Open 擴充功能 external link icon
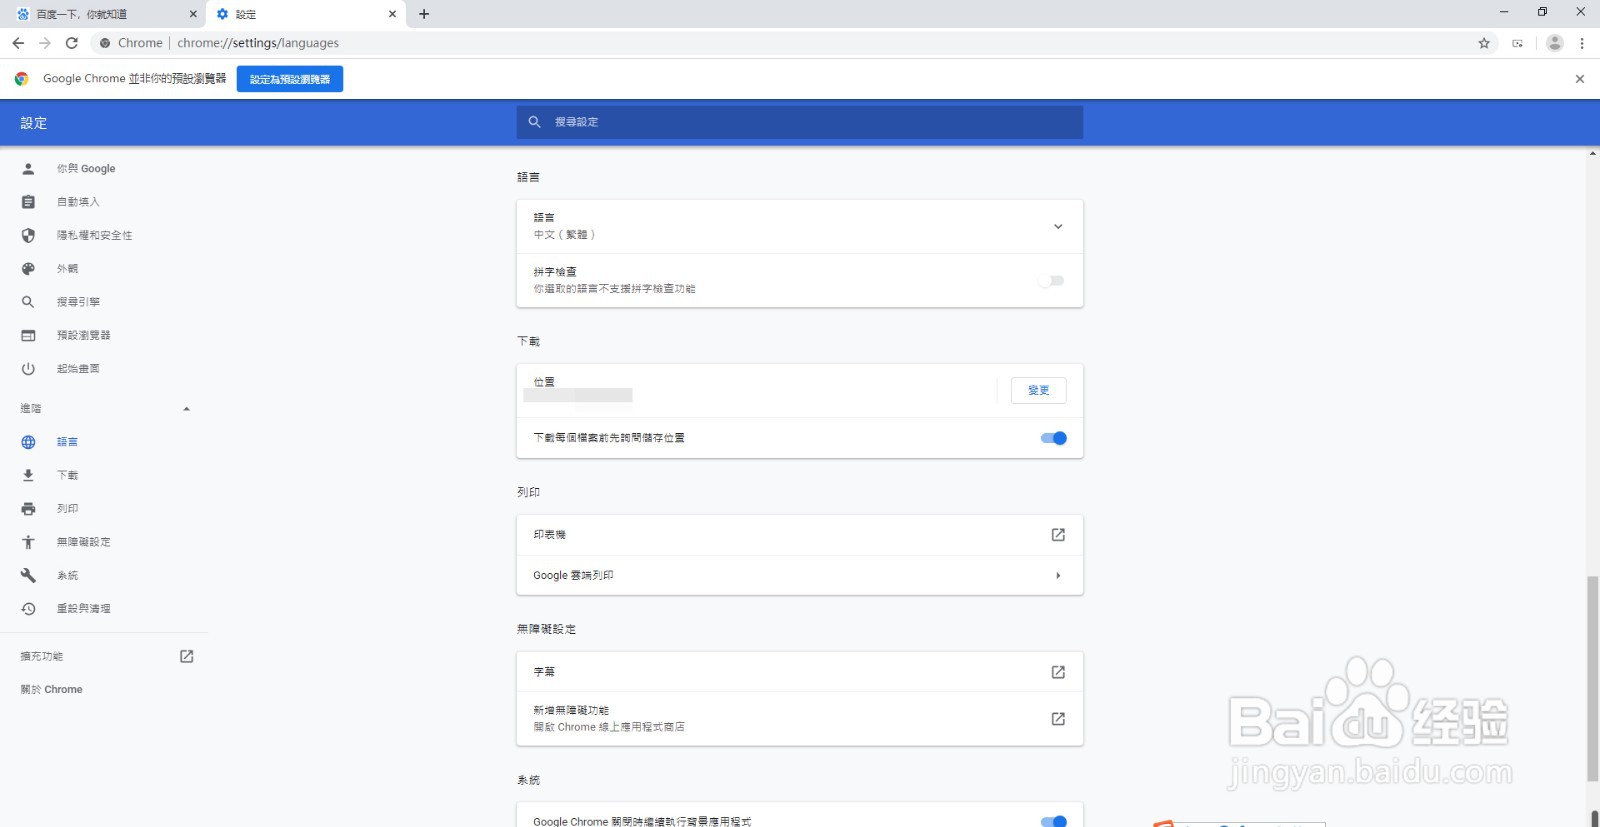 point(186,656)
